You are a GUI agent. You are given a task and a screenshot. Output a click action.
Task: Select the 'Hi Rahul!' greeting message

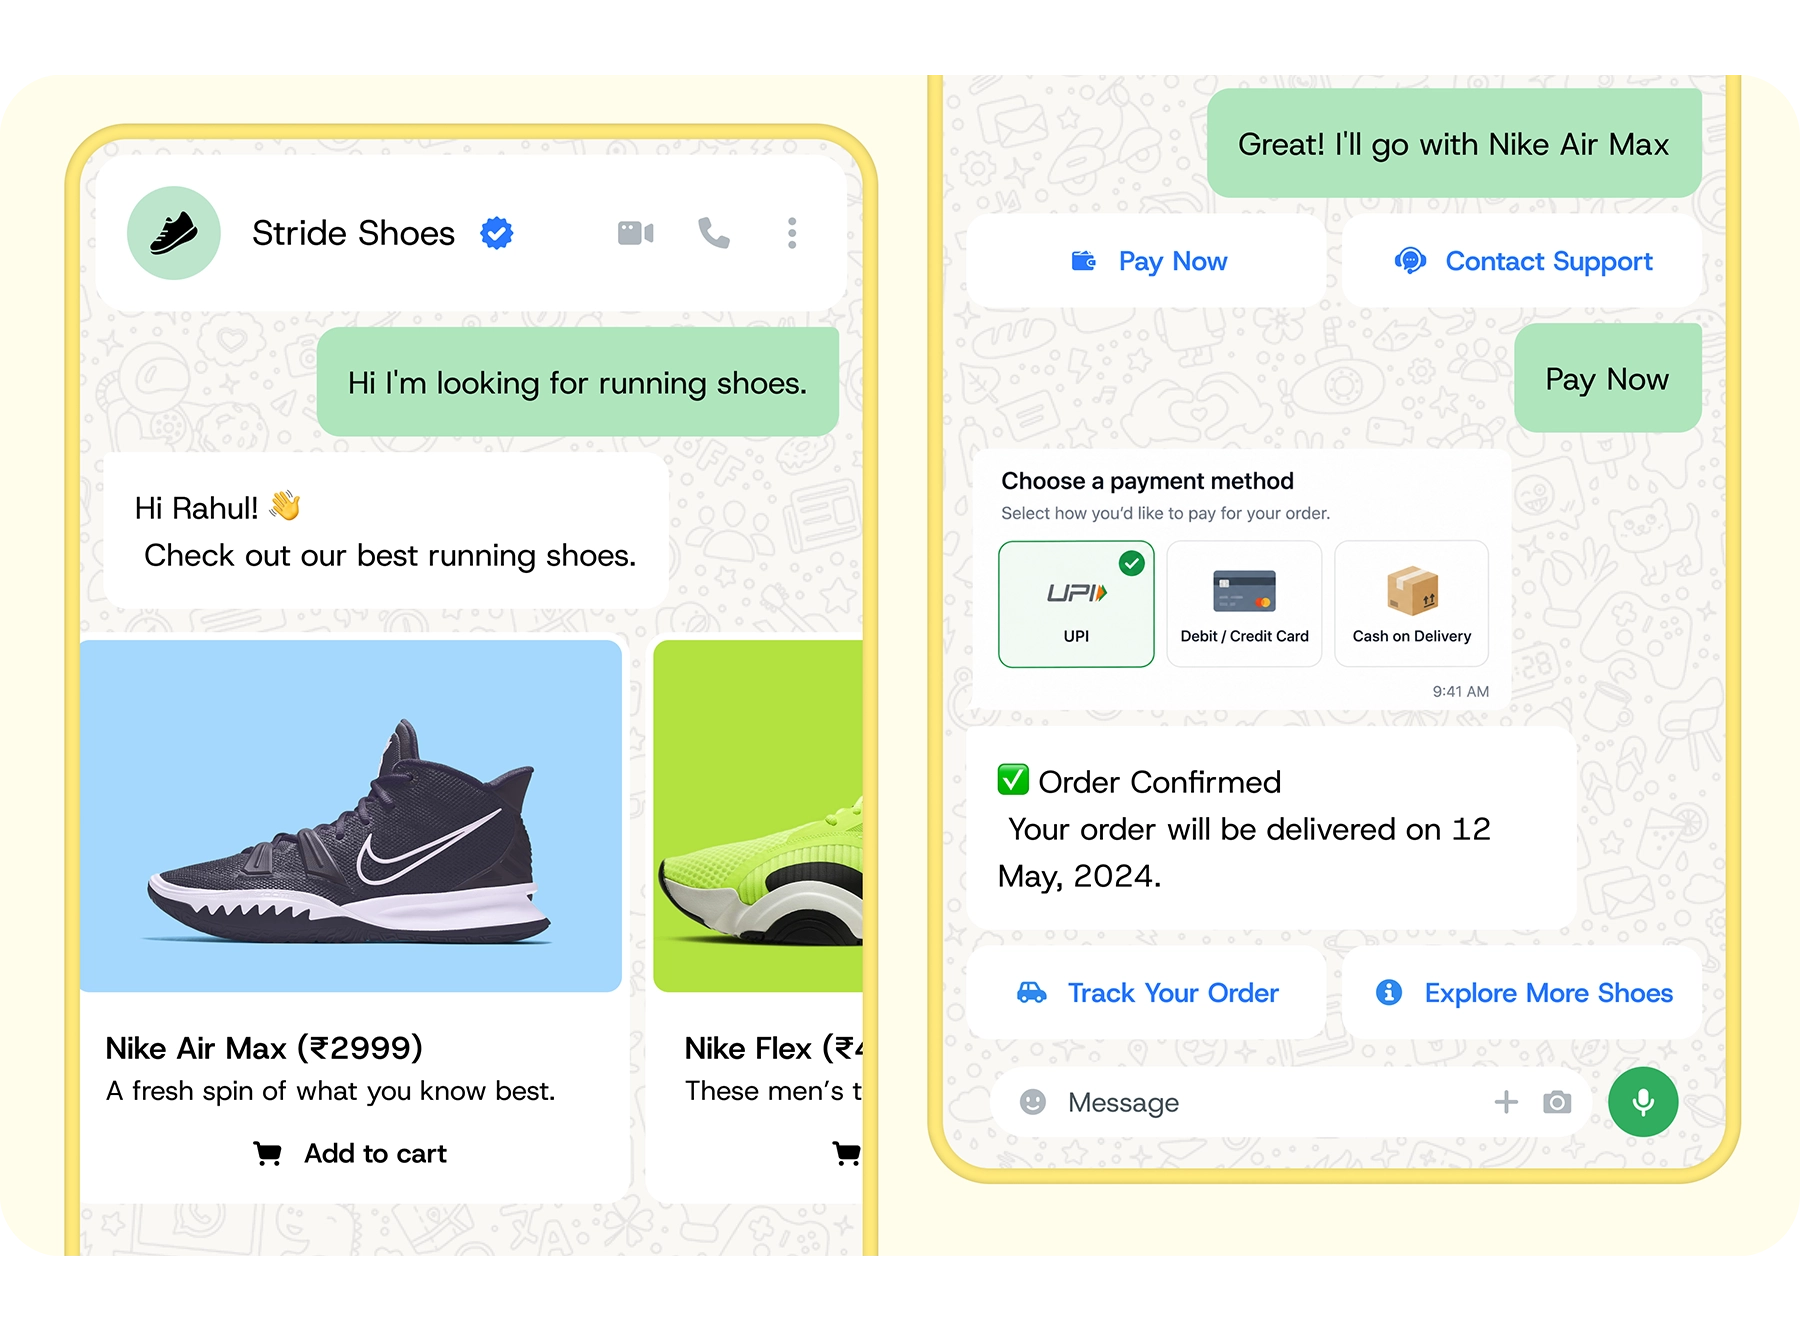[386, 531]
